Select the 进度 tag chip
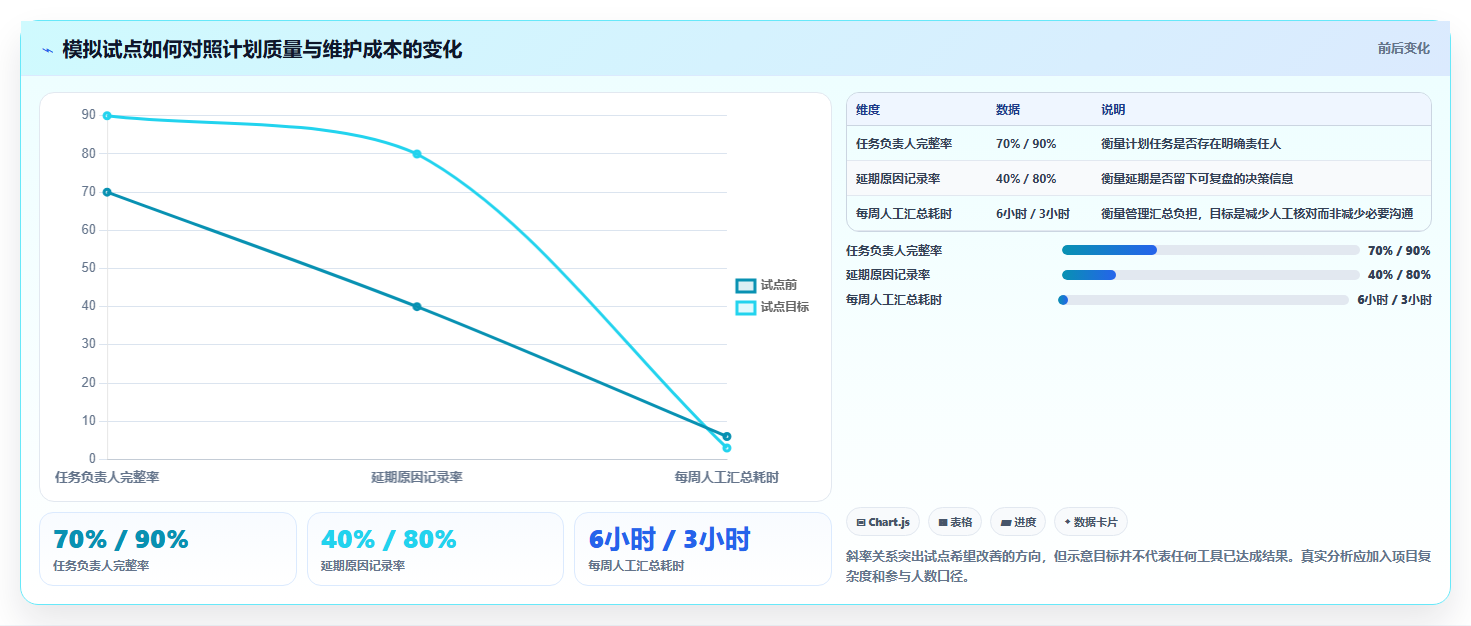The image size is (1471, 626). (1018, 522)
